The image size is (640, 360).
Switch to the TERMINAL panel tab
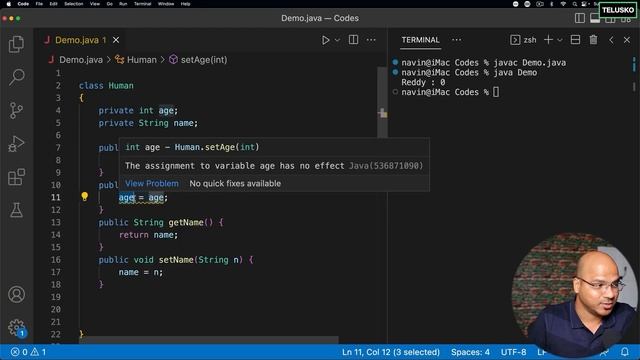click(x=420, y=40)
